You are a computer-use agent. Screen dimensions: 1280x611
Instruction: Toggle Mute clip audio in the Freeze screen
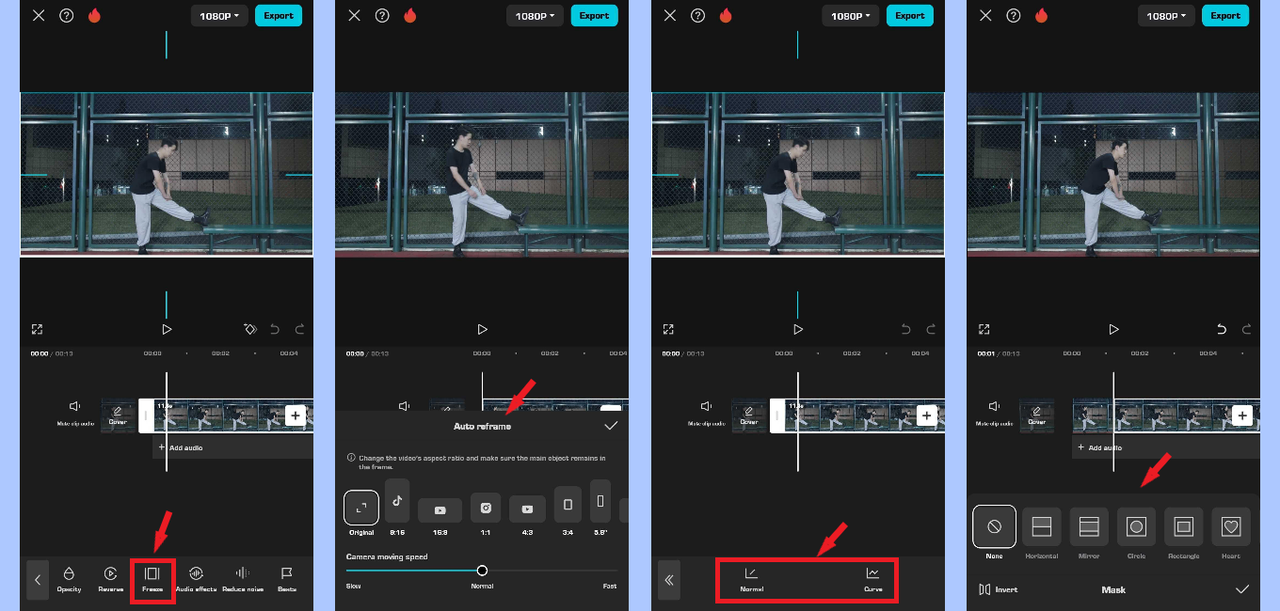point(75,413)
